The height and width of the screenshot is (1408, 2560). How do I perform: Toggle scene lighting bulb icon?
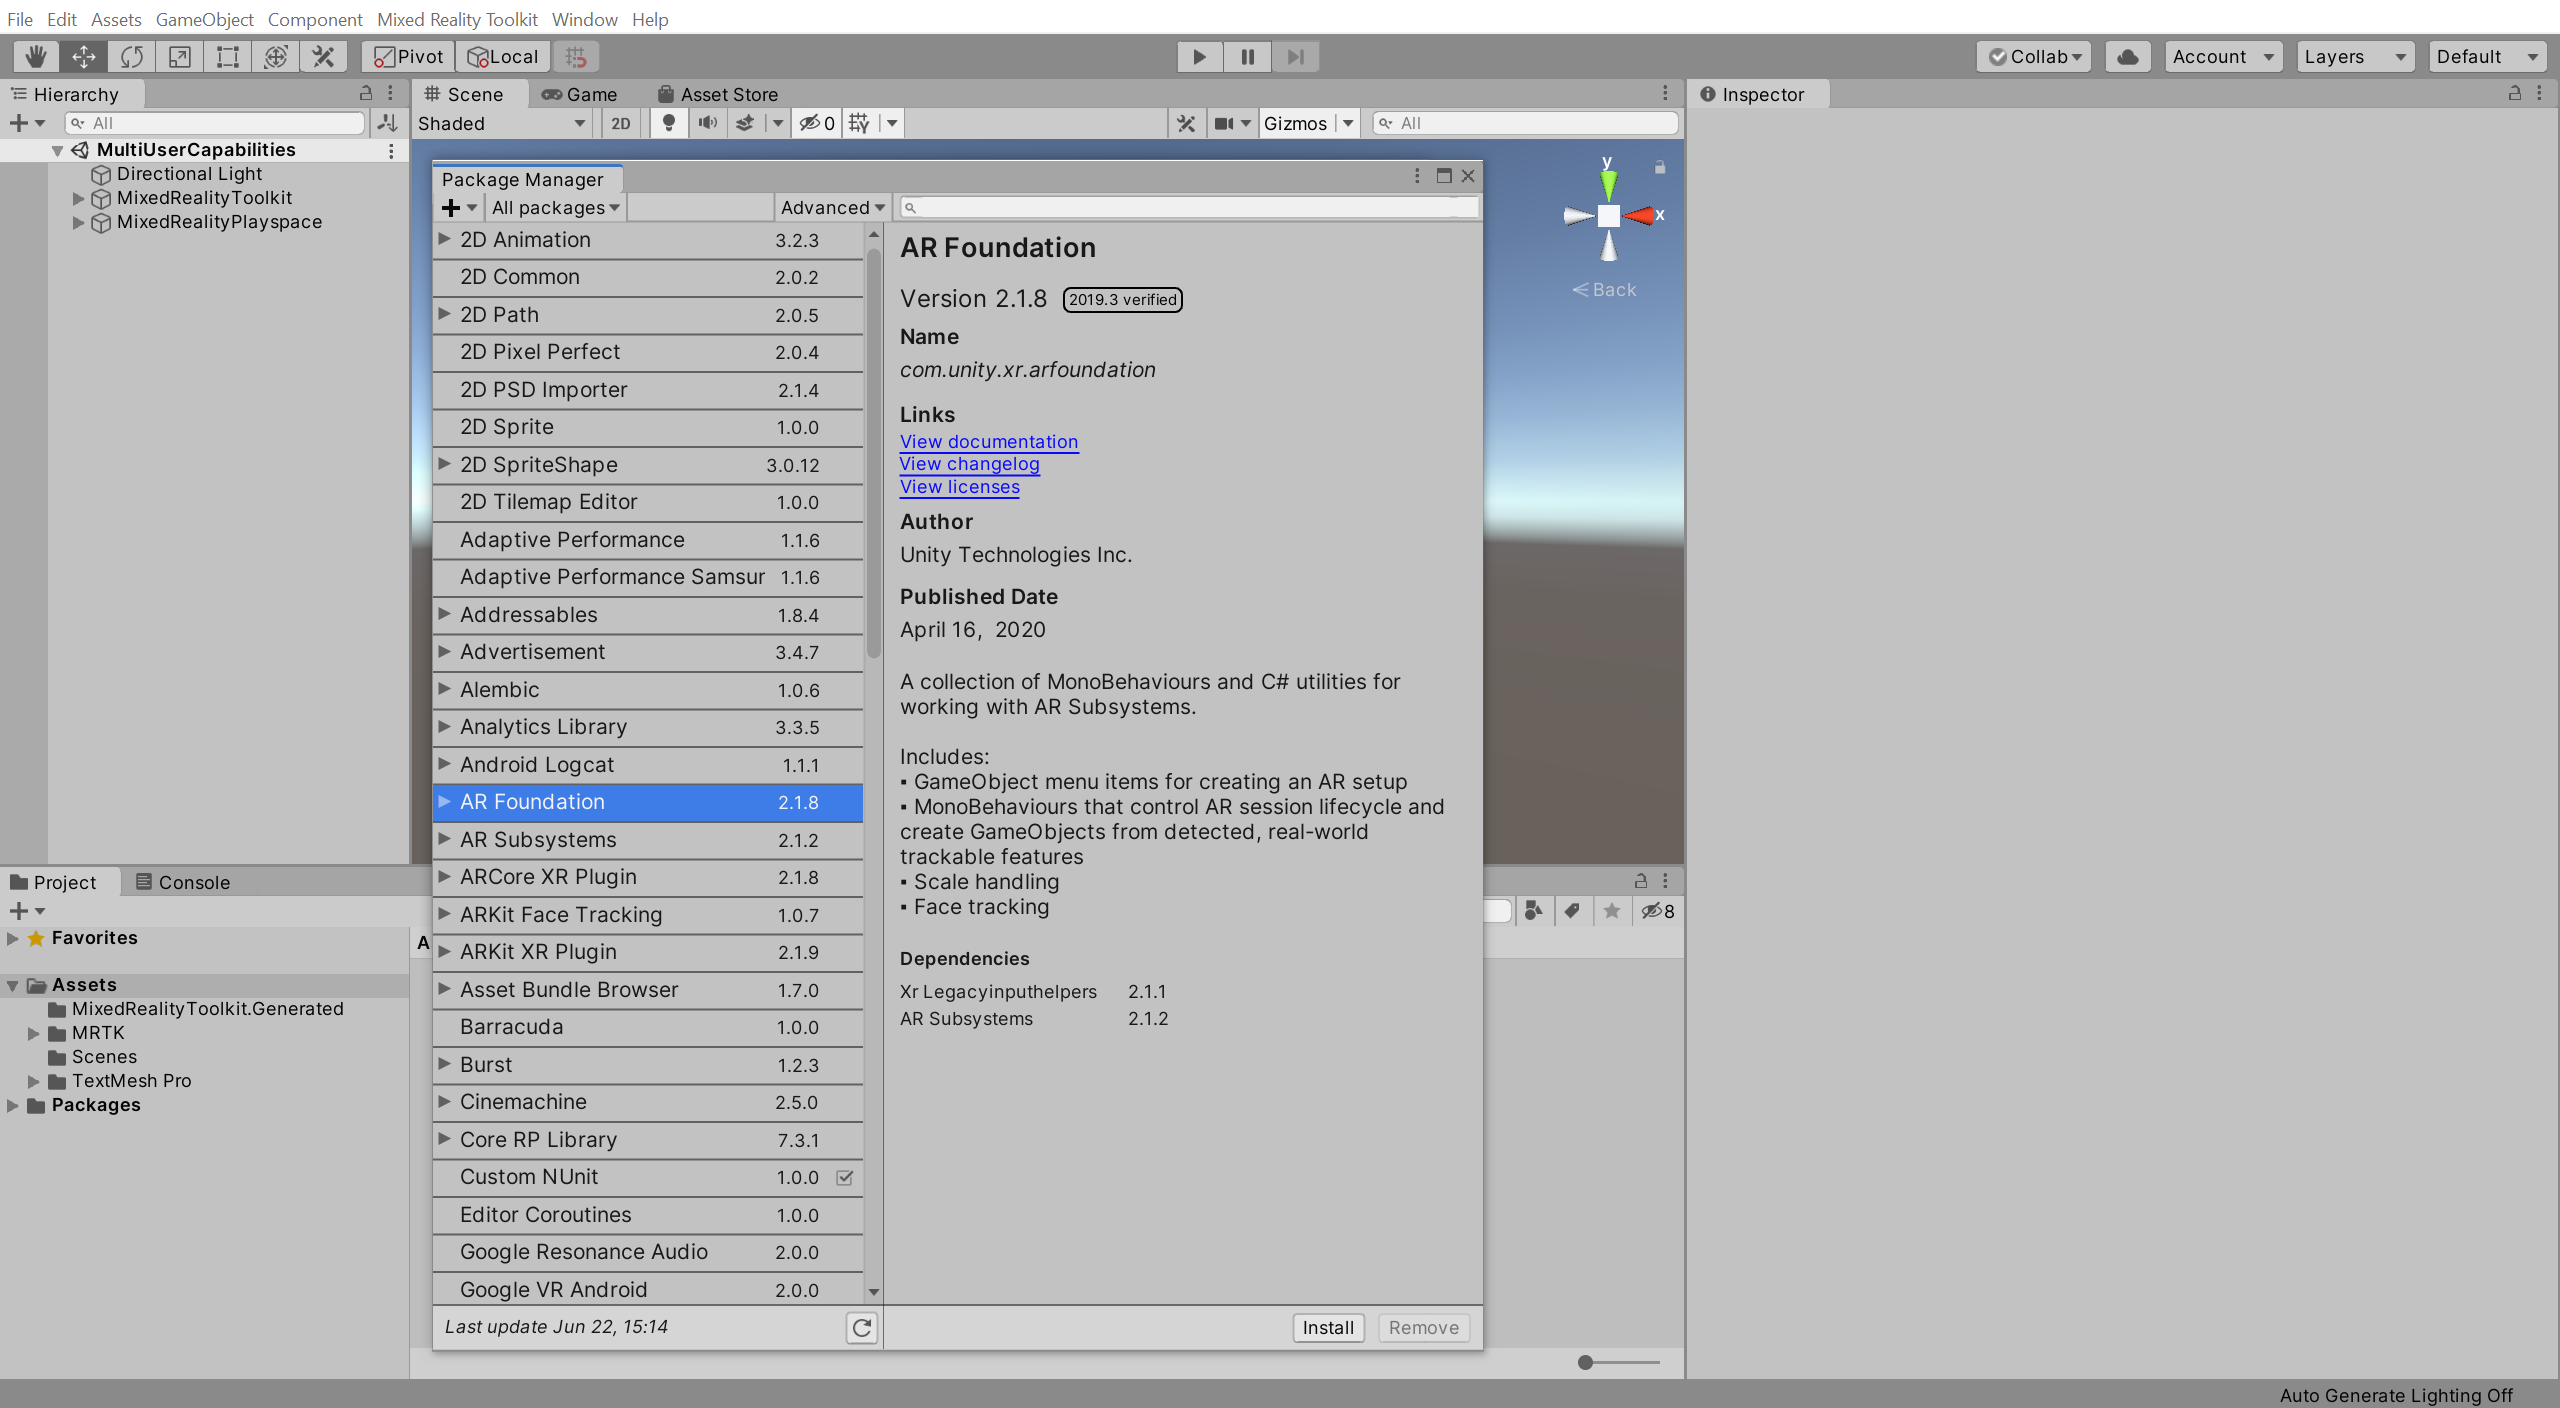tap(669, 123)
